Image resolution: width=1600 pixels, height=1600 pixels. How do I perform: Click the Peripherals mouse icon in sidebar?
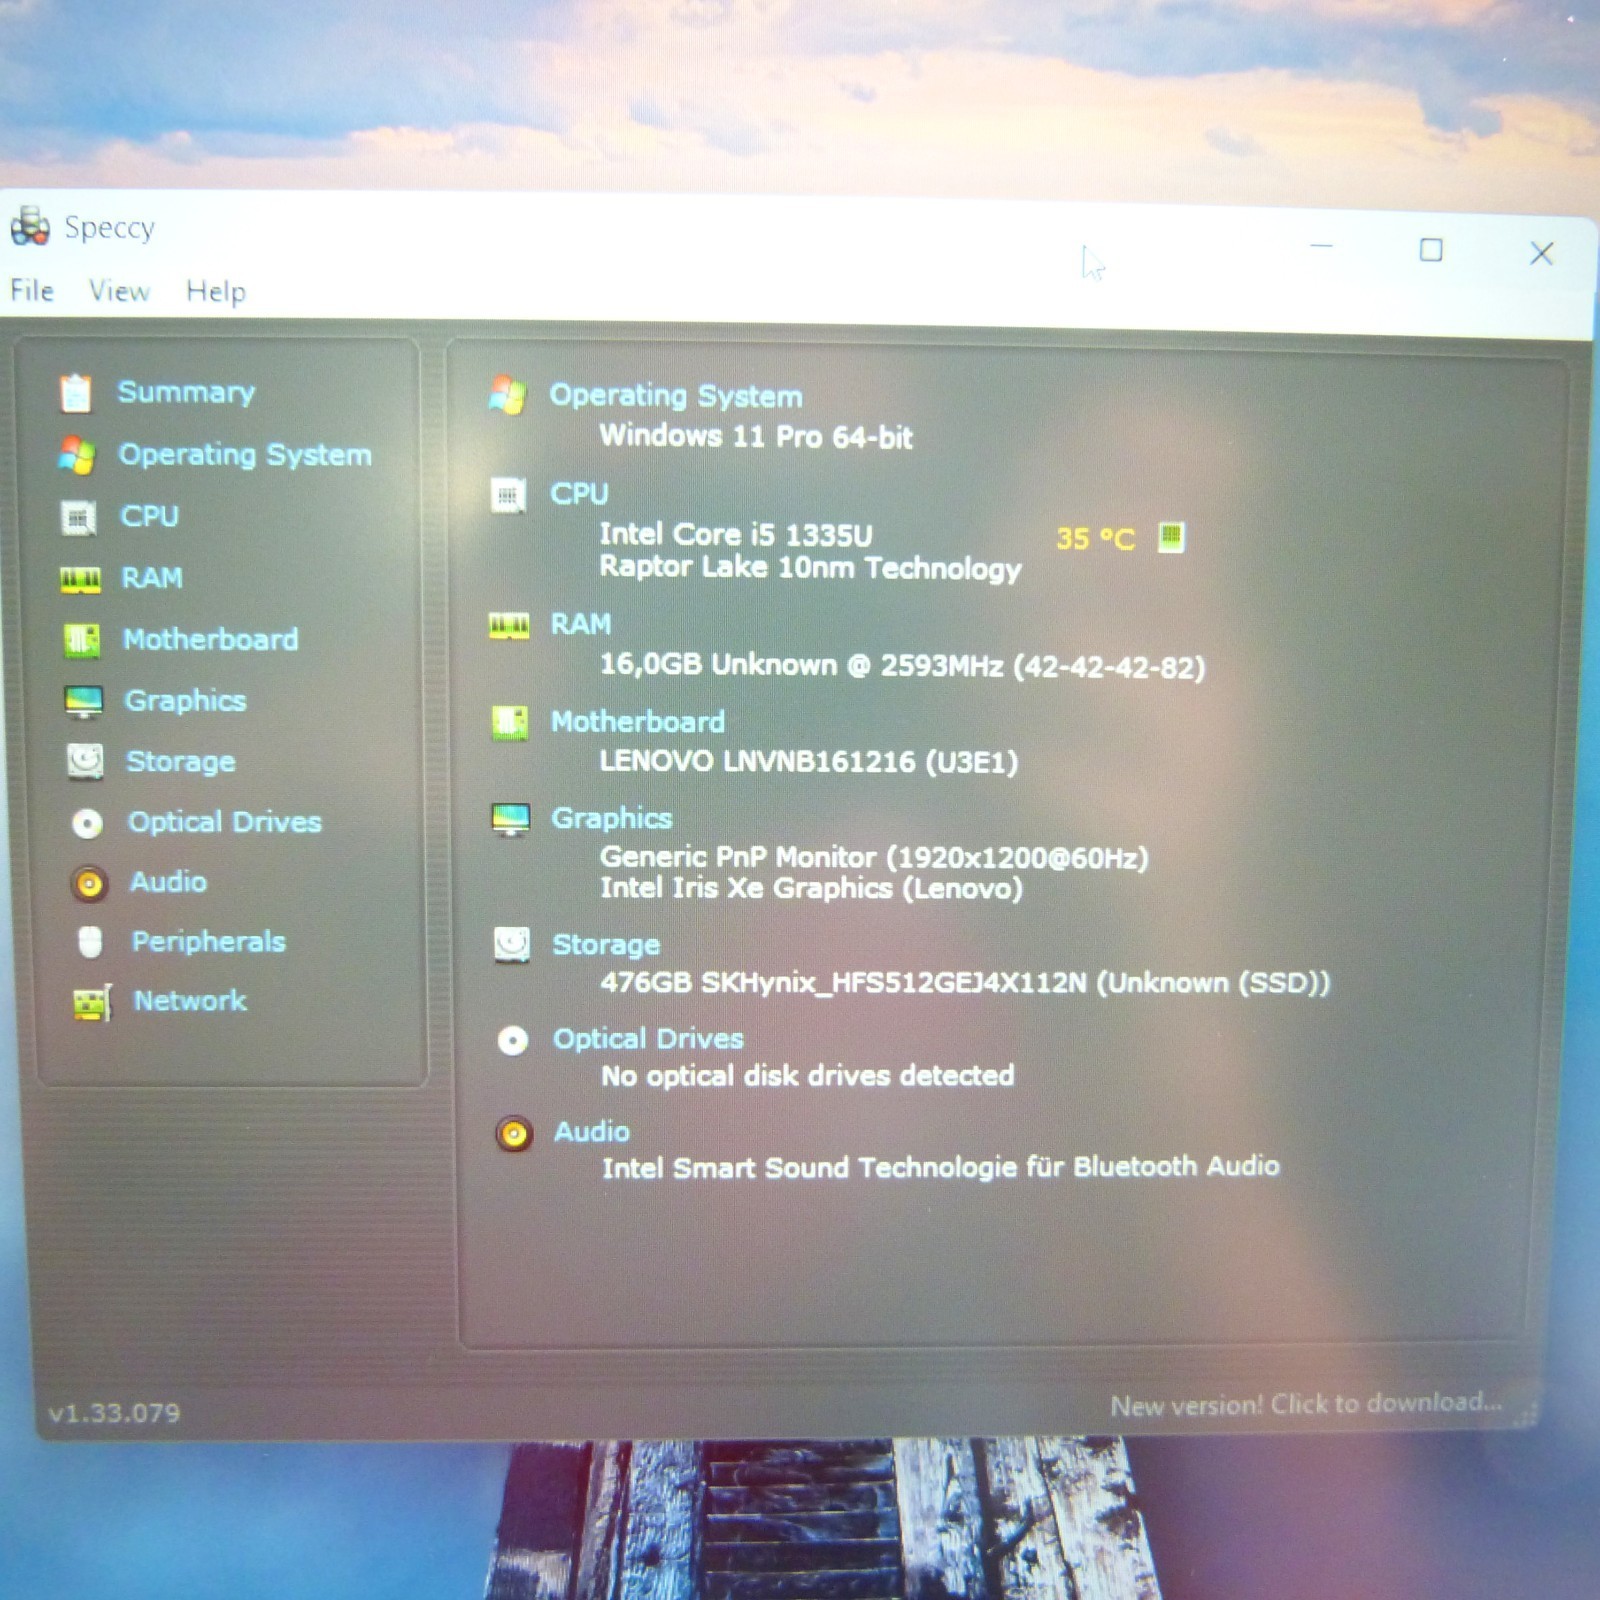(90, 942)
